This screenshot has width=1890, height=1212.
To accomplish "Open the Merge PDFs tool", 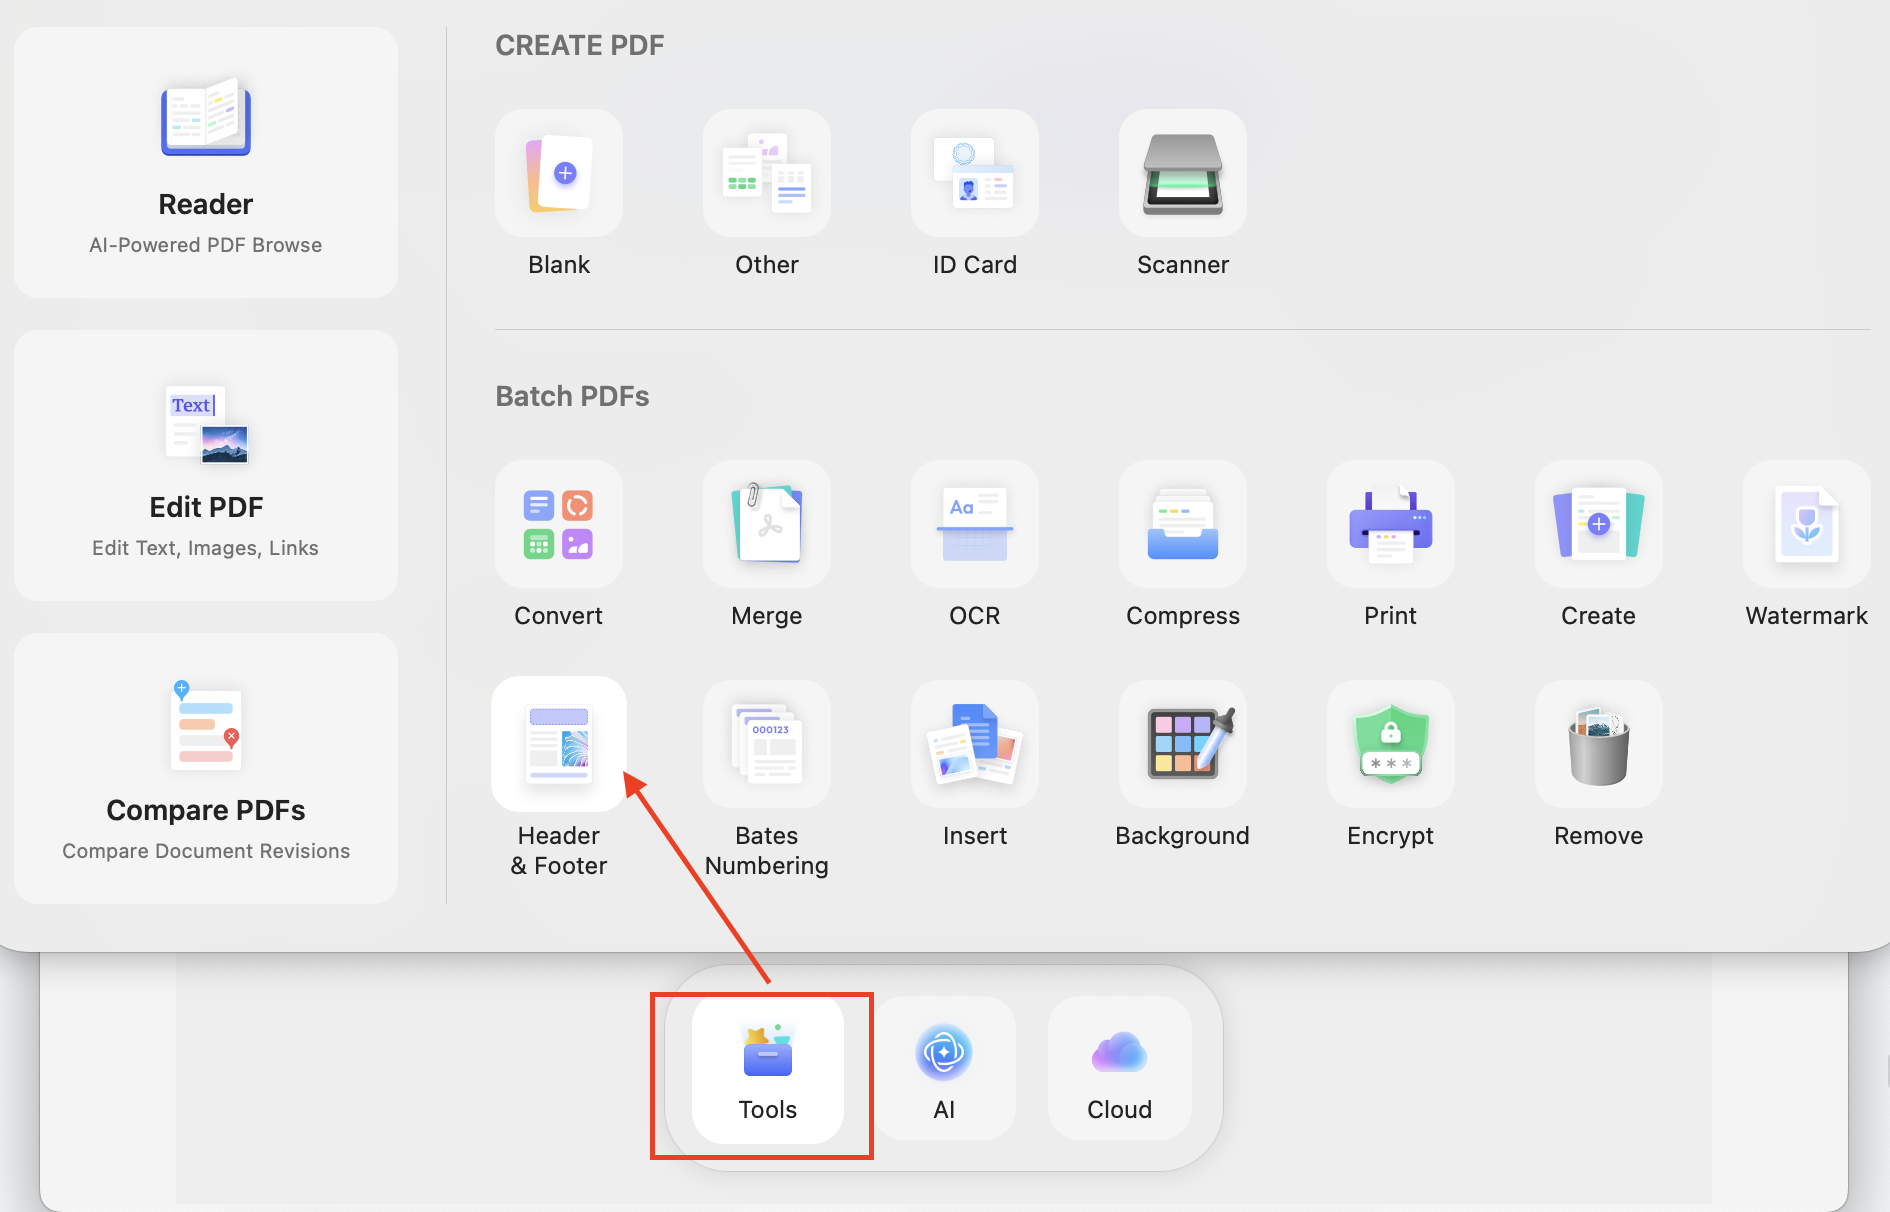I will point(766,524).
